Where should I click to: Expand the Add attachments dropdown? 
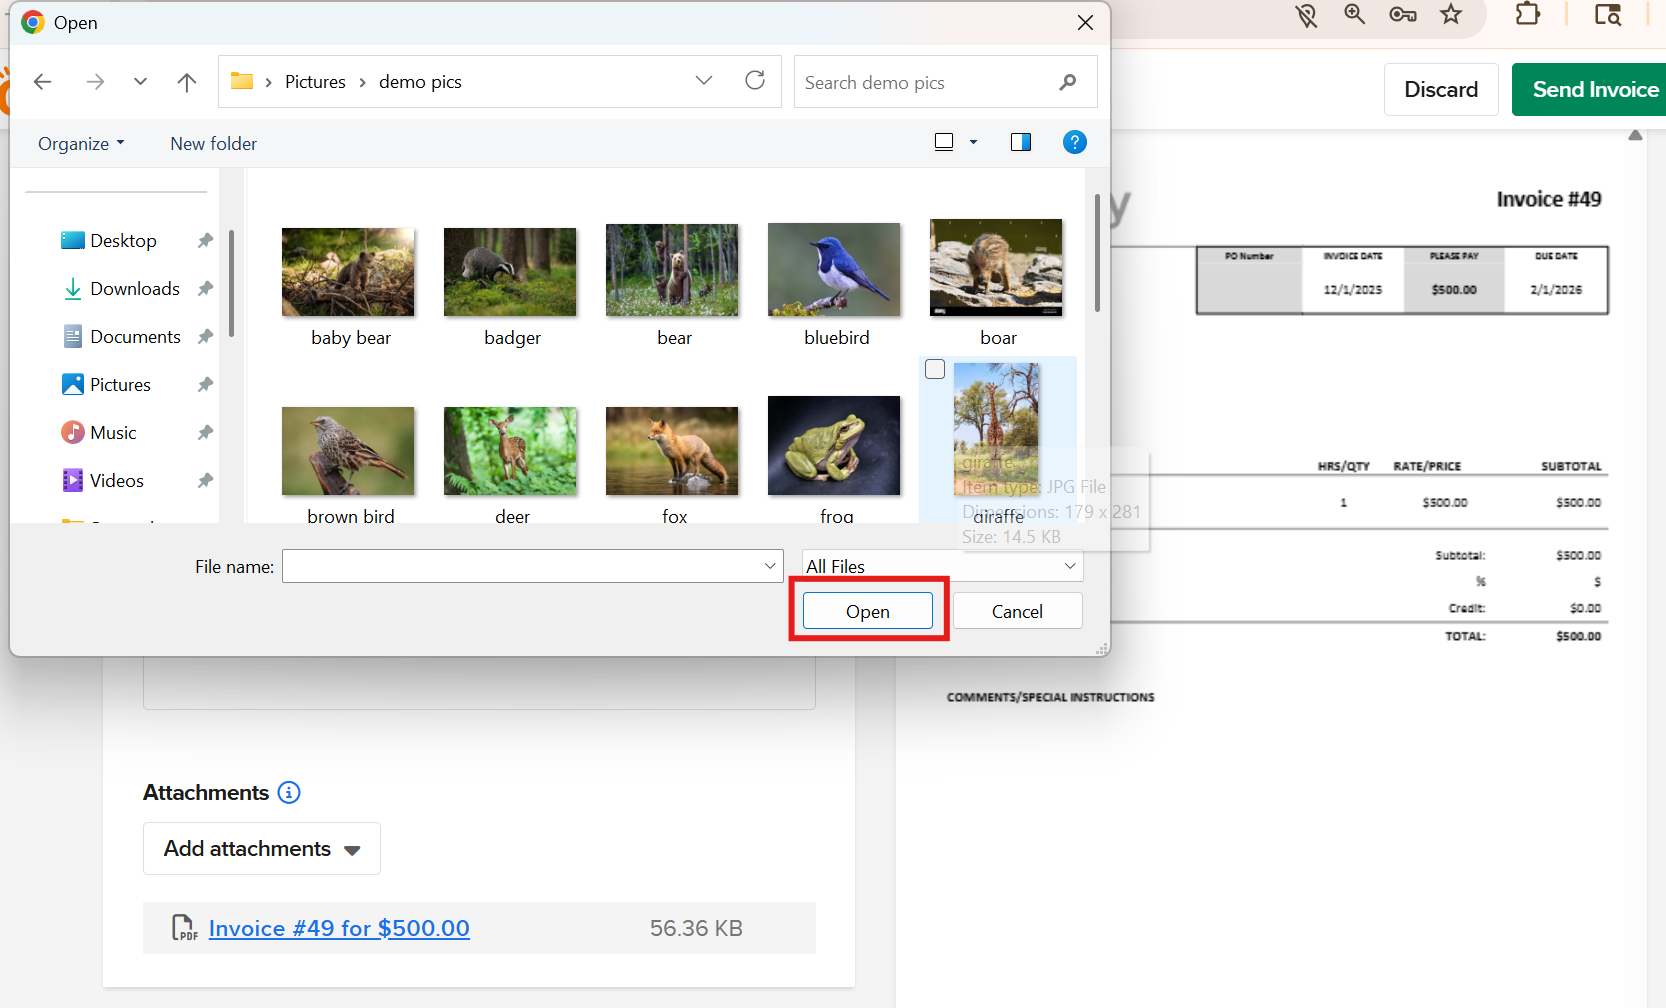[x=262, y=849]
